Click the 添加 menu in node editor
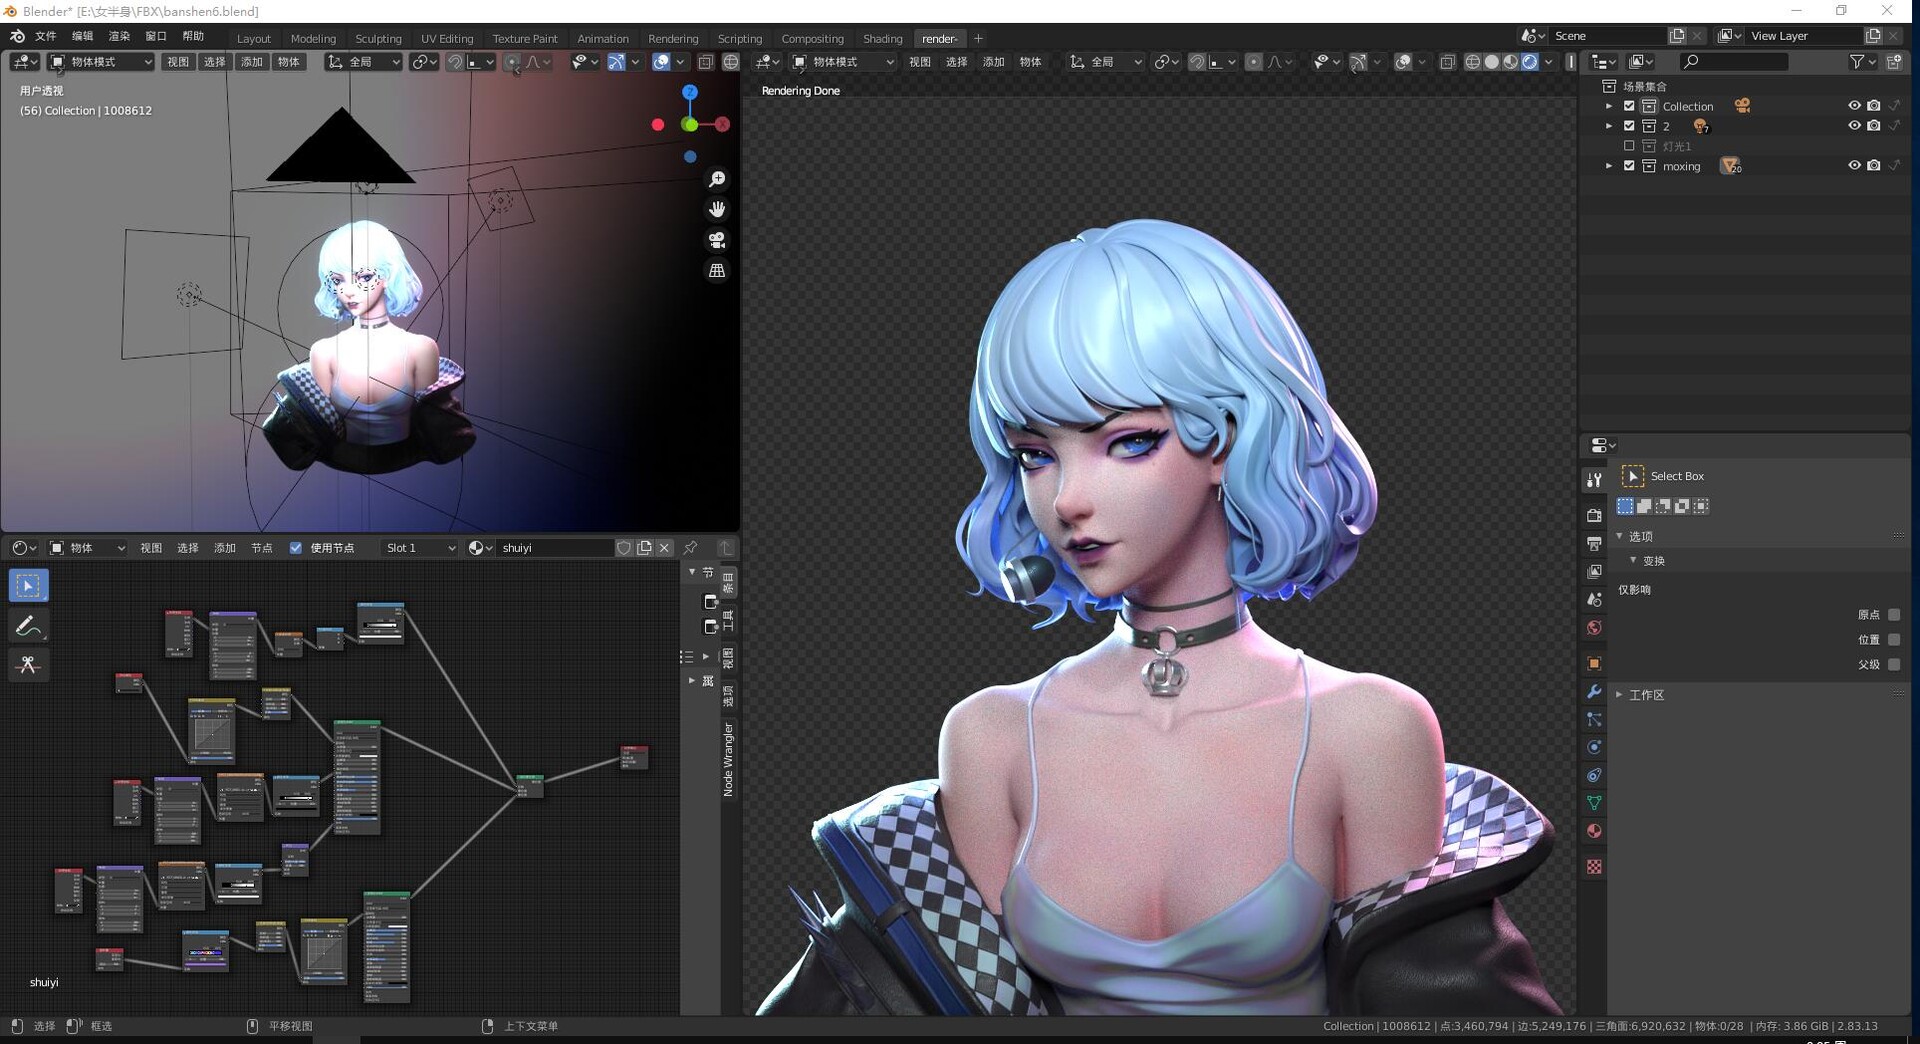Image resolution: width=1920 pixels, height=1044 pixels. (225, 548)
